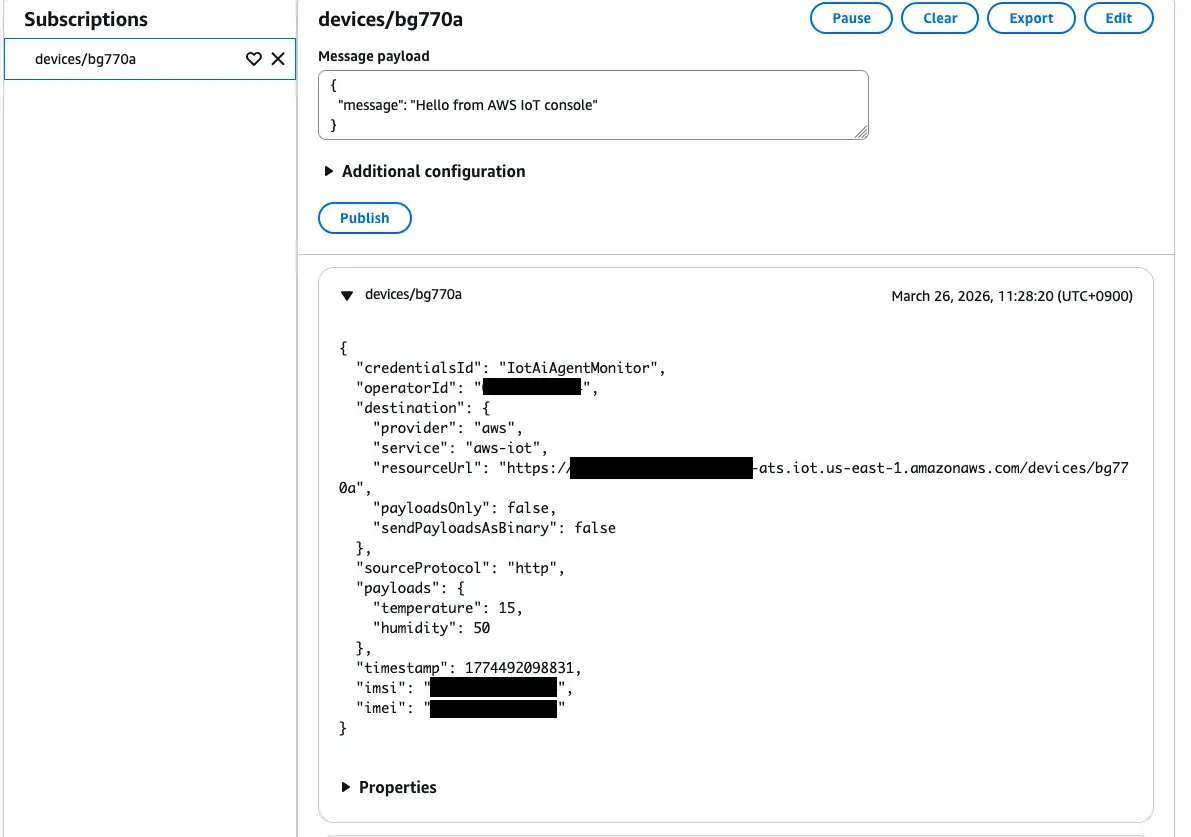Screen dimensions: 1191x837
Task: Click inside the Message payload editor
Action: click(x=593, y=104)
